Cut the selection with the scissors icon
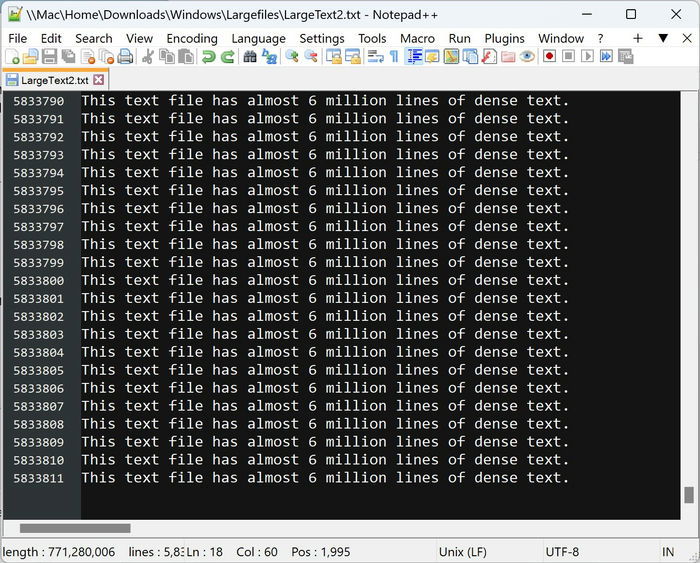The width and height of the screenshot is (700, 563). [148, 57]
